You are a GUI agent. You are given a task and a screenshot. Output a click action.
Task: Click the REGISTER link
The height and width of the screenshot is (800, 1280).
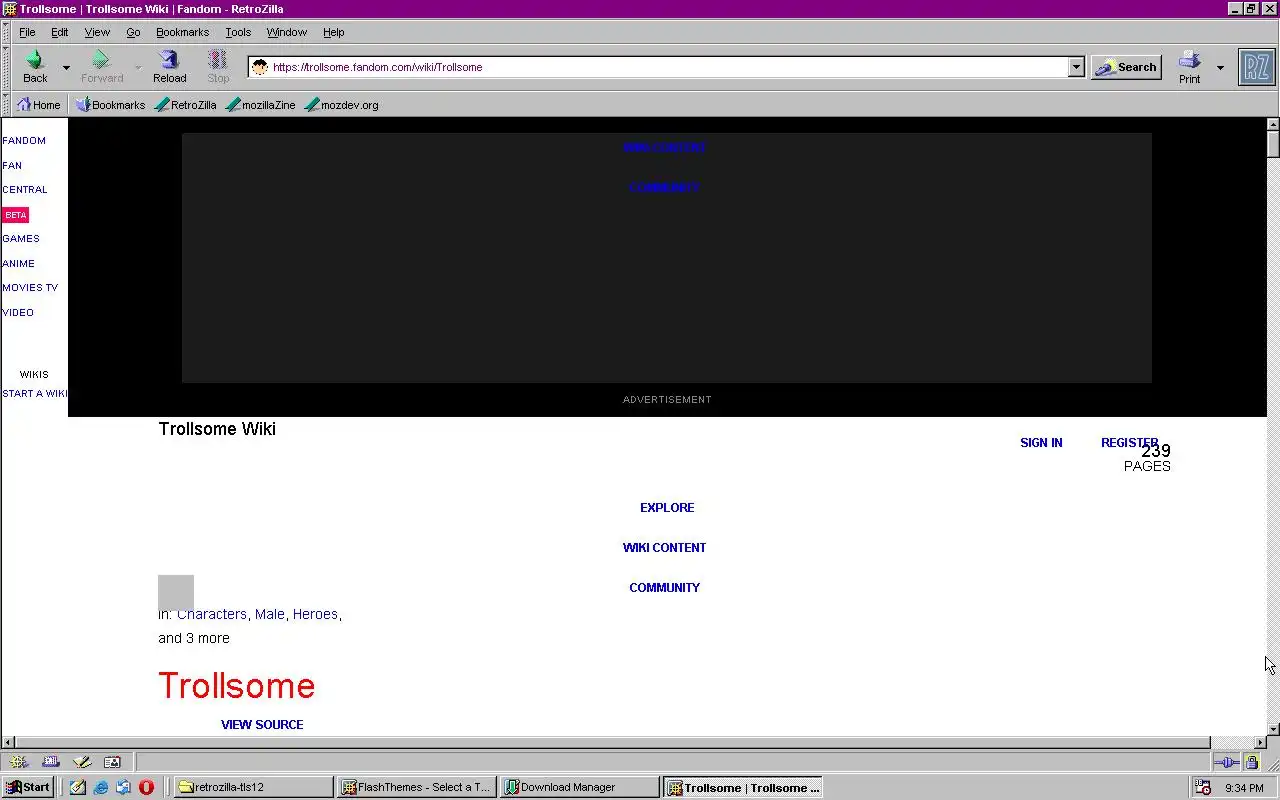click(x=1129, y=443)
